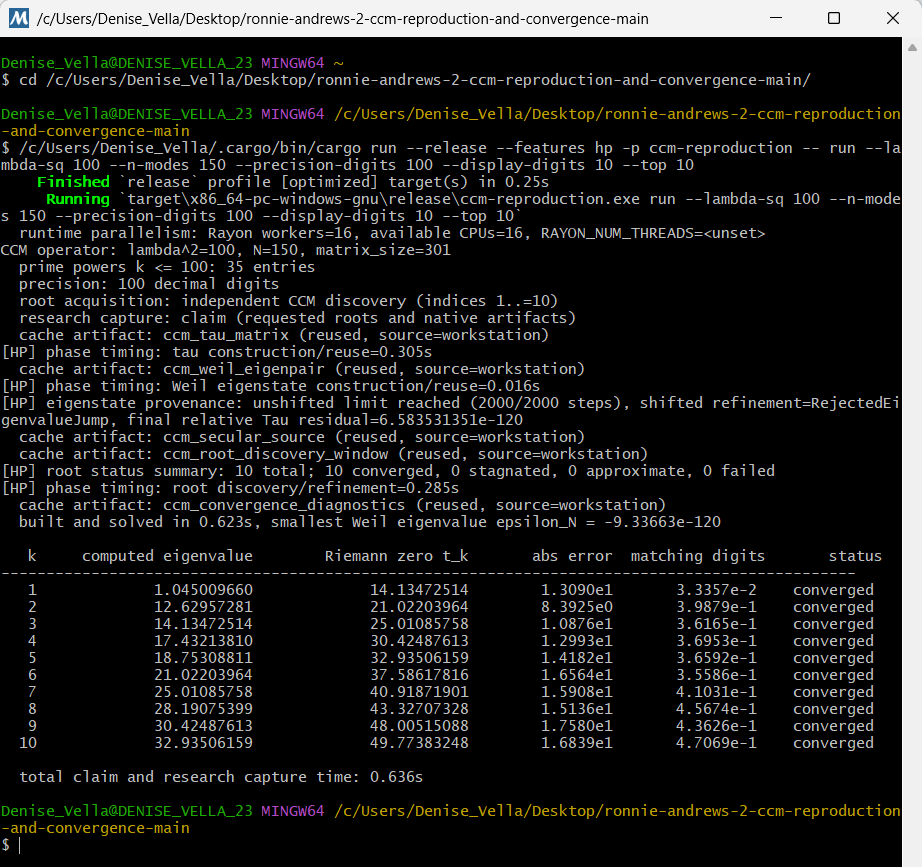Click 'root acquisition: independent CCM discovery' line
Screen dimensions: 922x867
point(289,301)
